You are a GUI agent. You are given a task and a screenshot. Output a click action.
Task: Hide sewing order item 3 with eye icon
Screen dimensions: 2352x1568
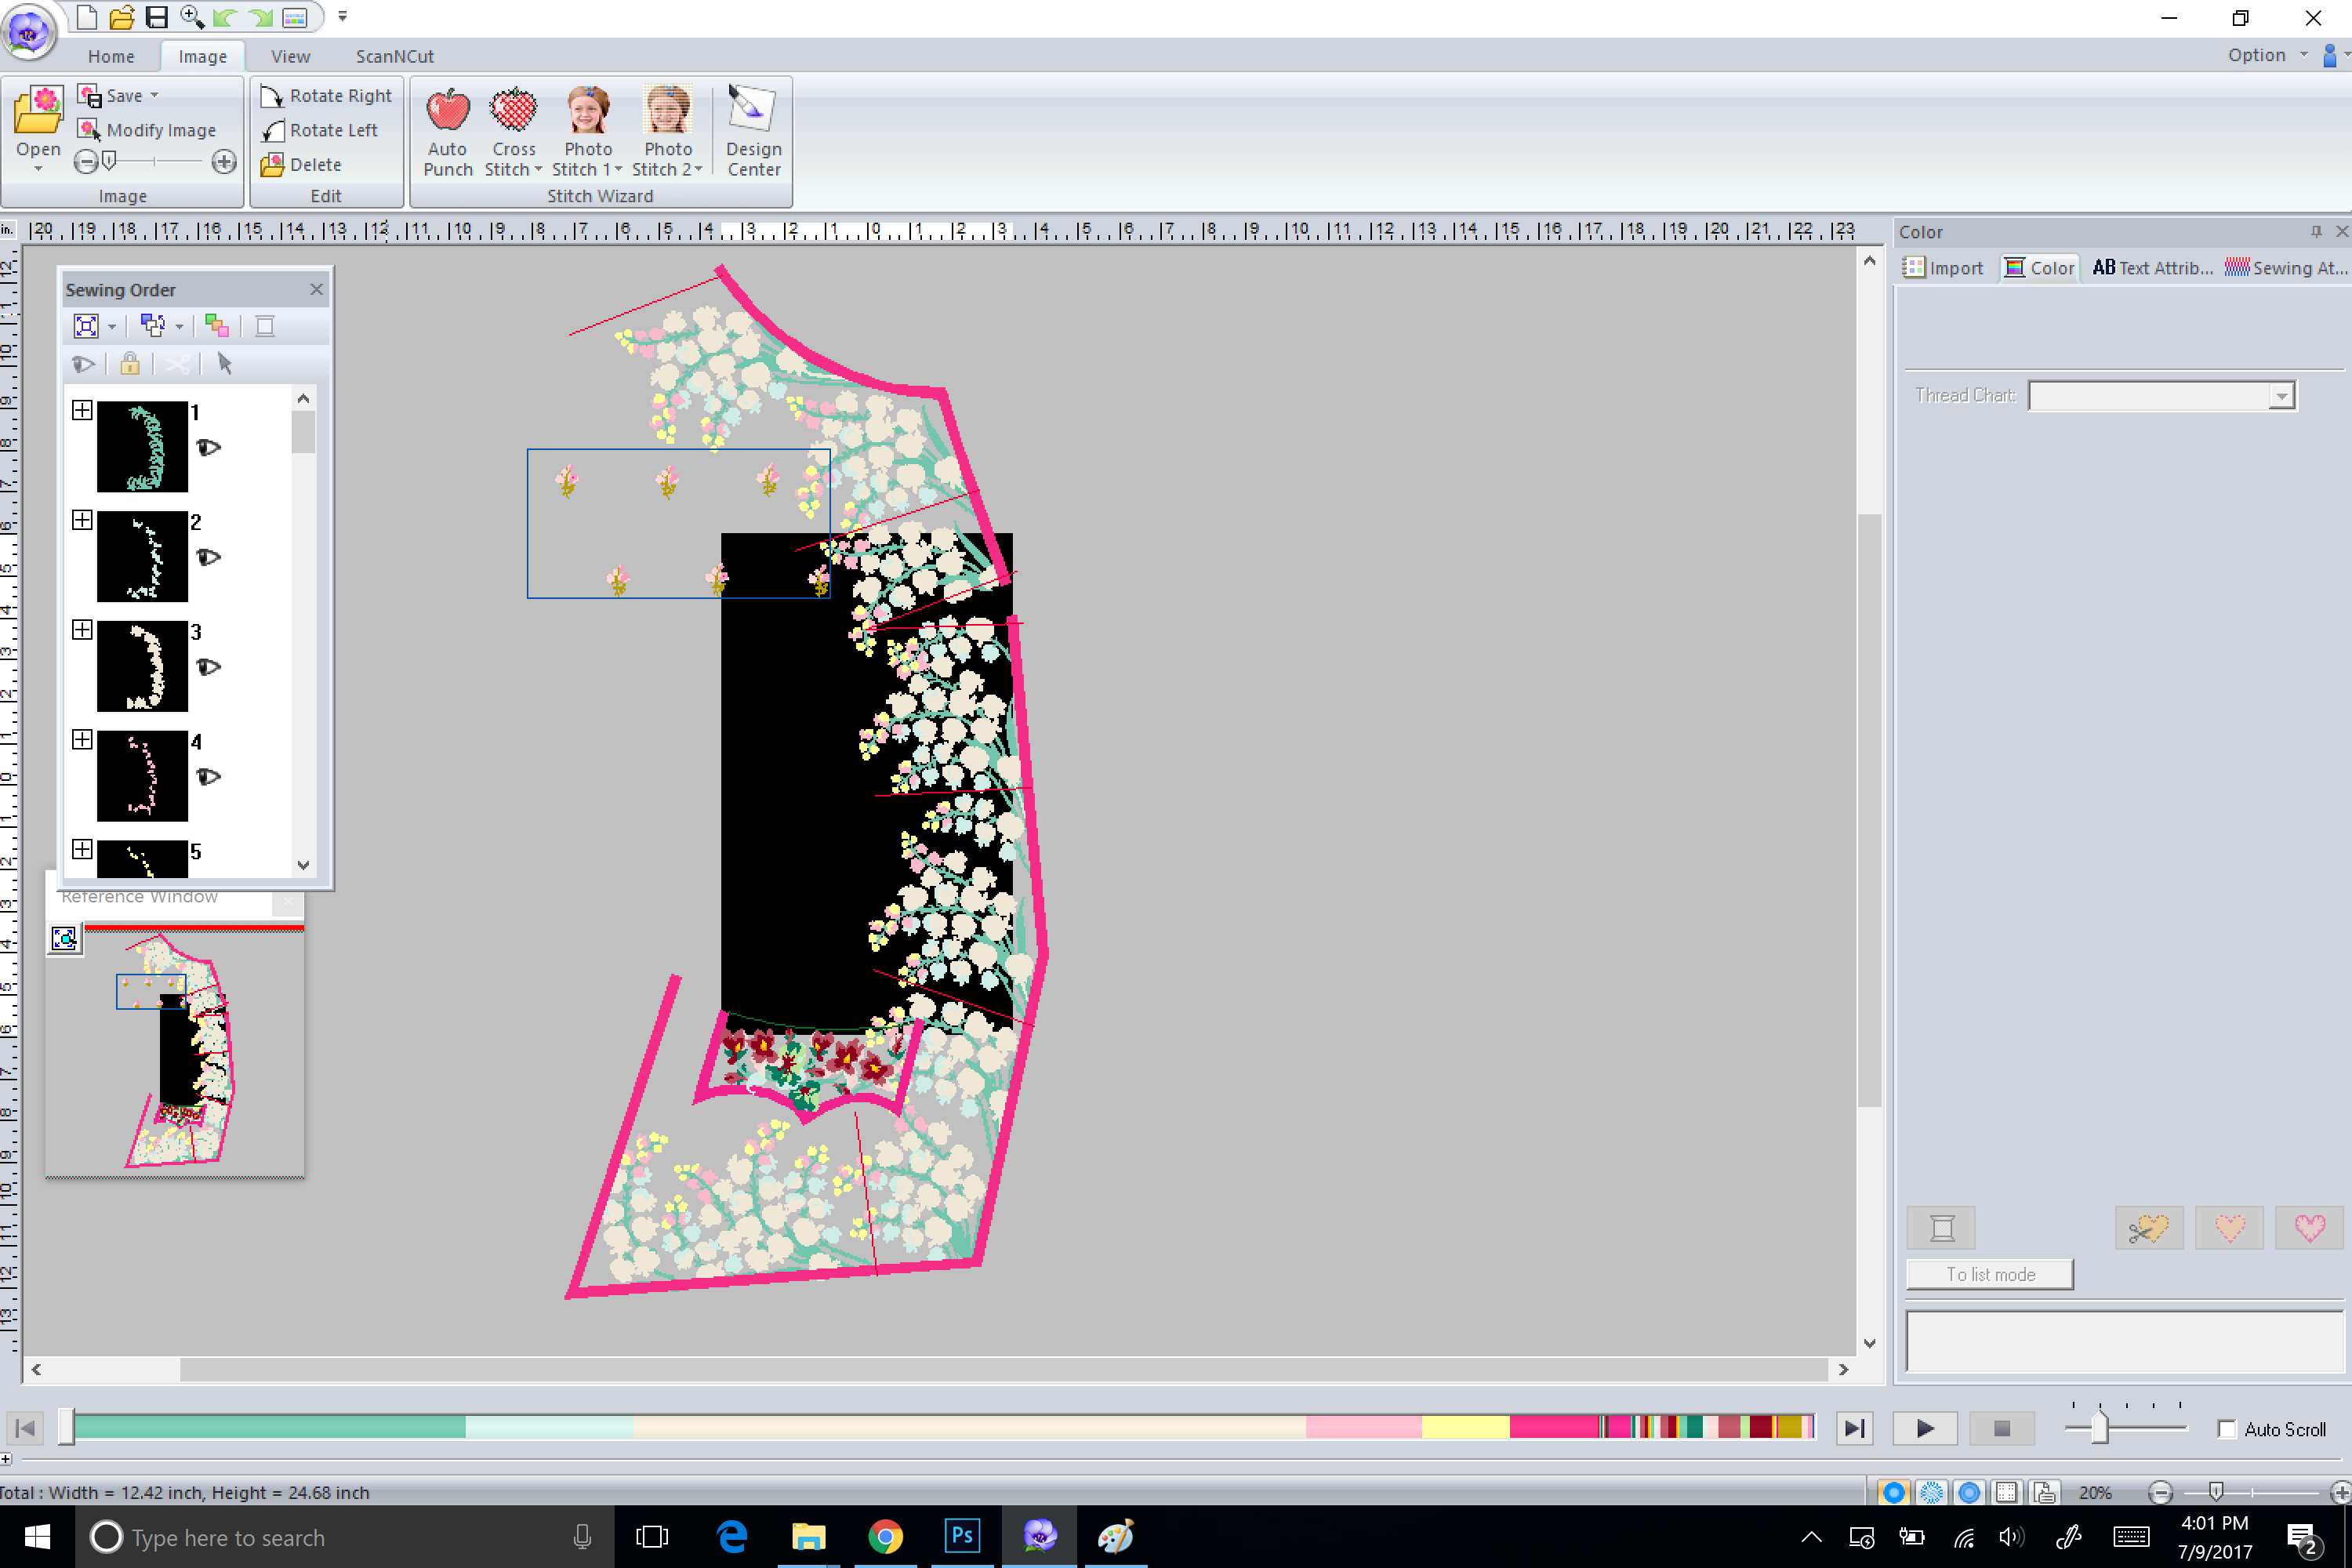[x=208, y=667]
